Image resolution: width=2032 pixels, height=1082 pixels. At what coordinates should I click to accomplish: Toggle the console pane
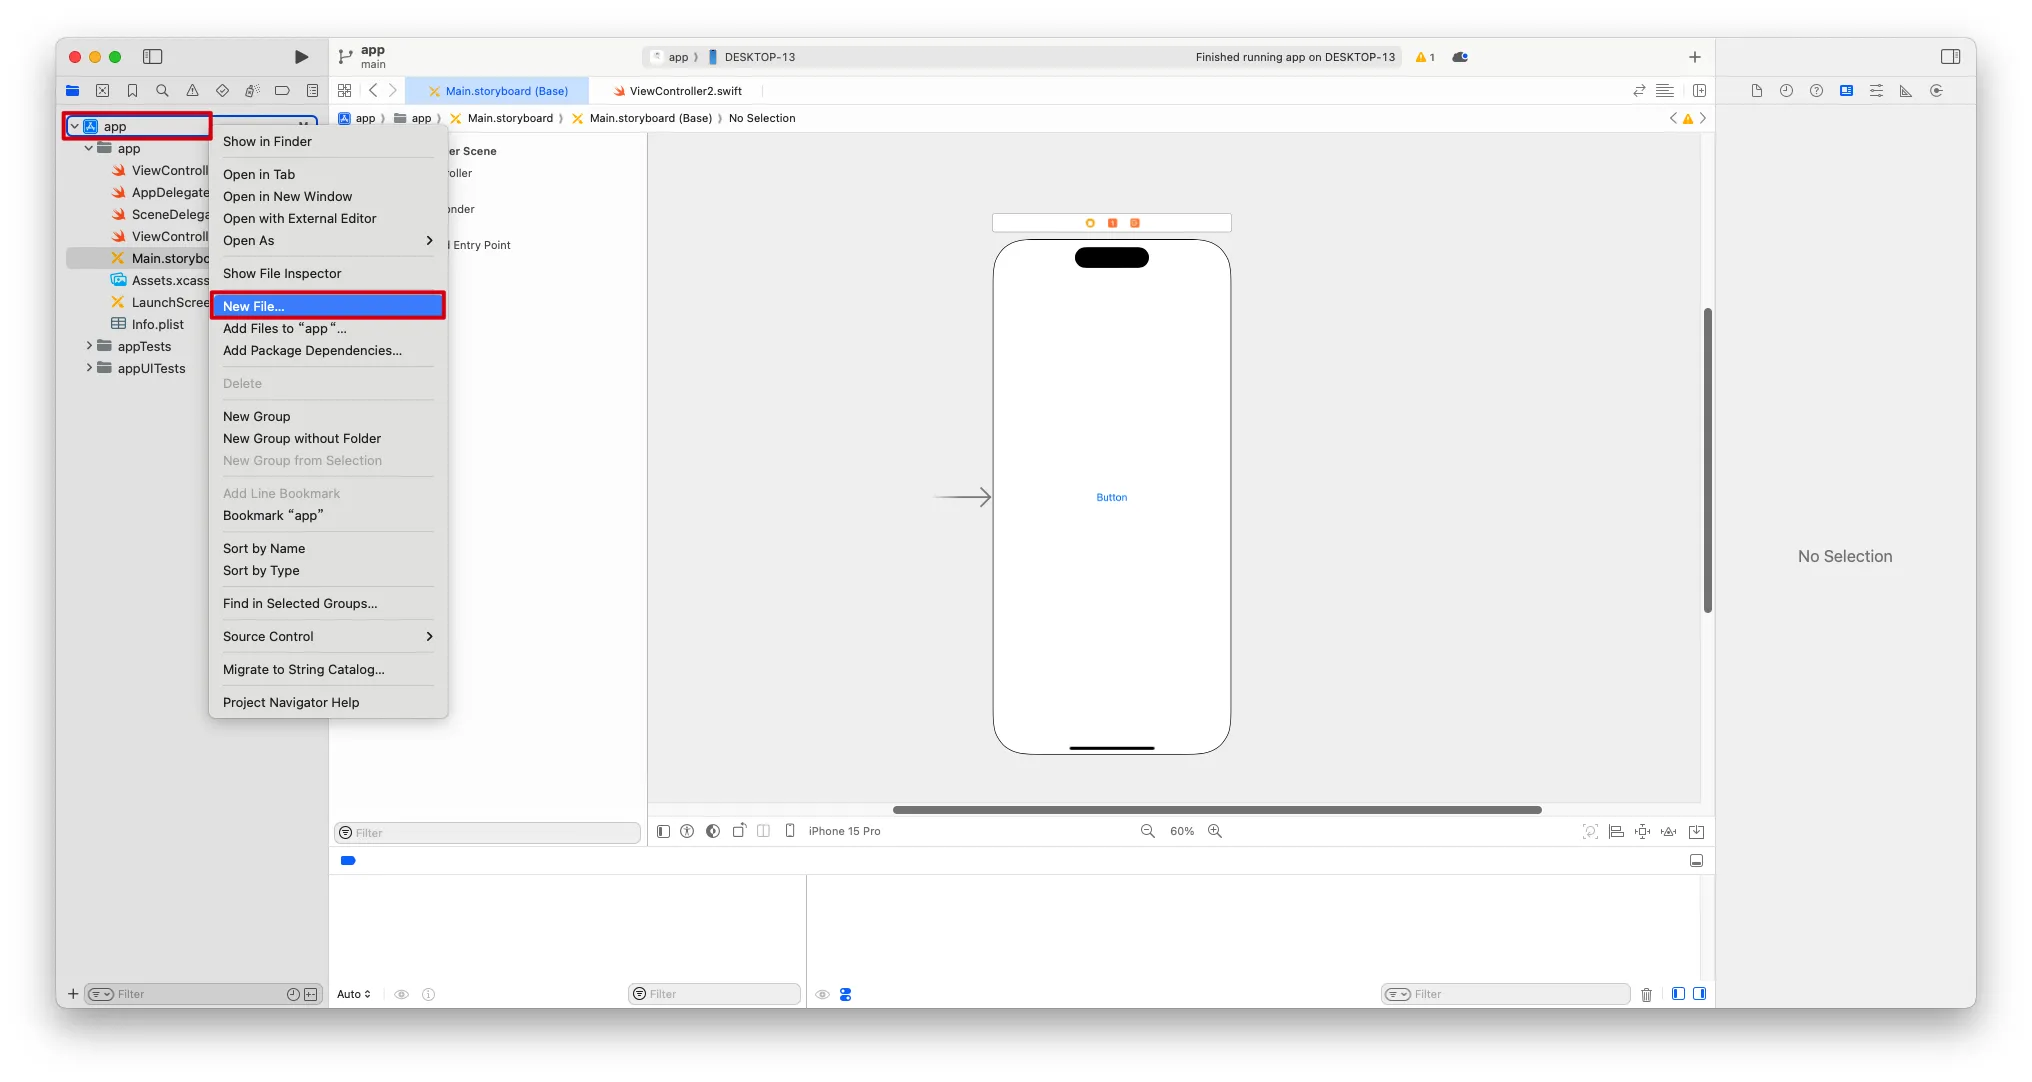click(x=1699, y=994)
